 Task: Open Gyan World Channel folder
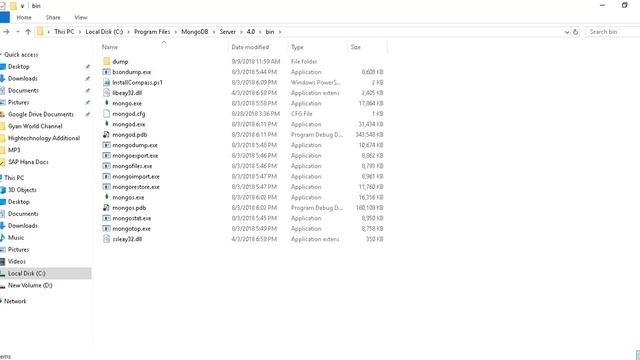(35, 126)
